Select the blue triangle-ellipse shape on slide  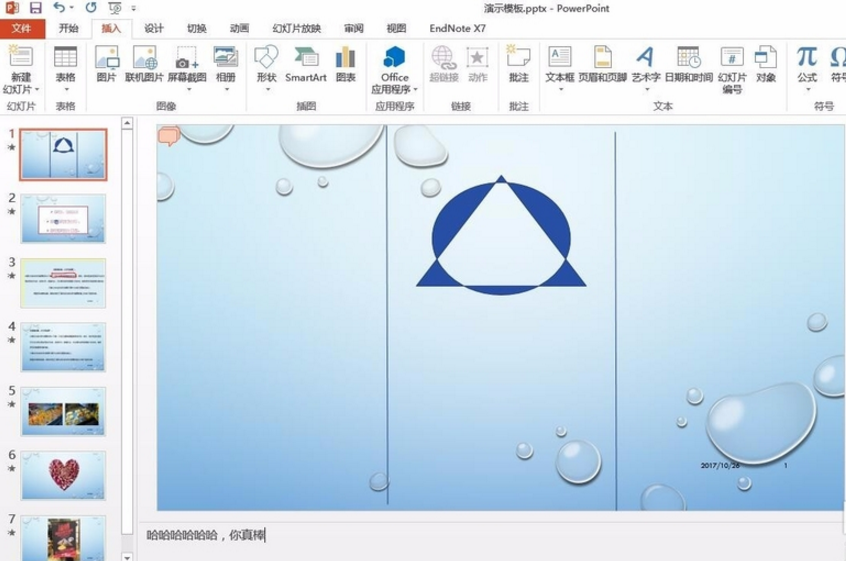[x=501, y=236]
